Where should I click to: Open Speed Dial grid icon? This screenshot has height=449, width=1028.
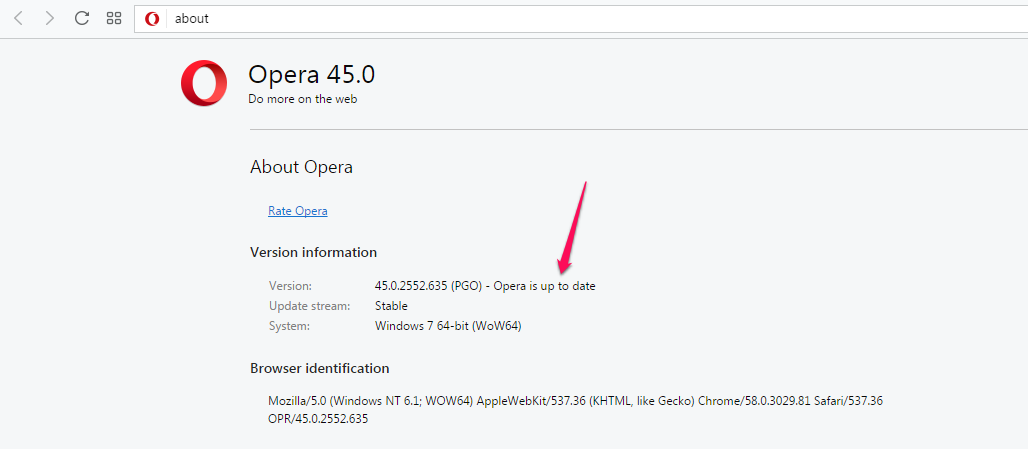pyautogui.click(x=114, y=18)
